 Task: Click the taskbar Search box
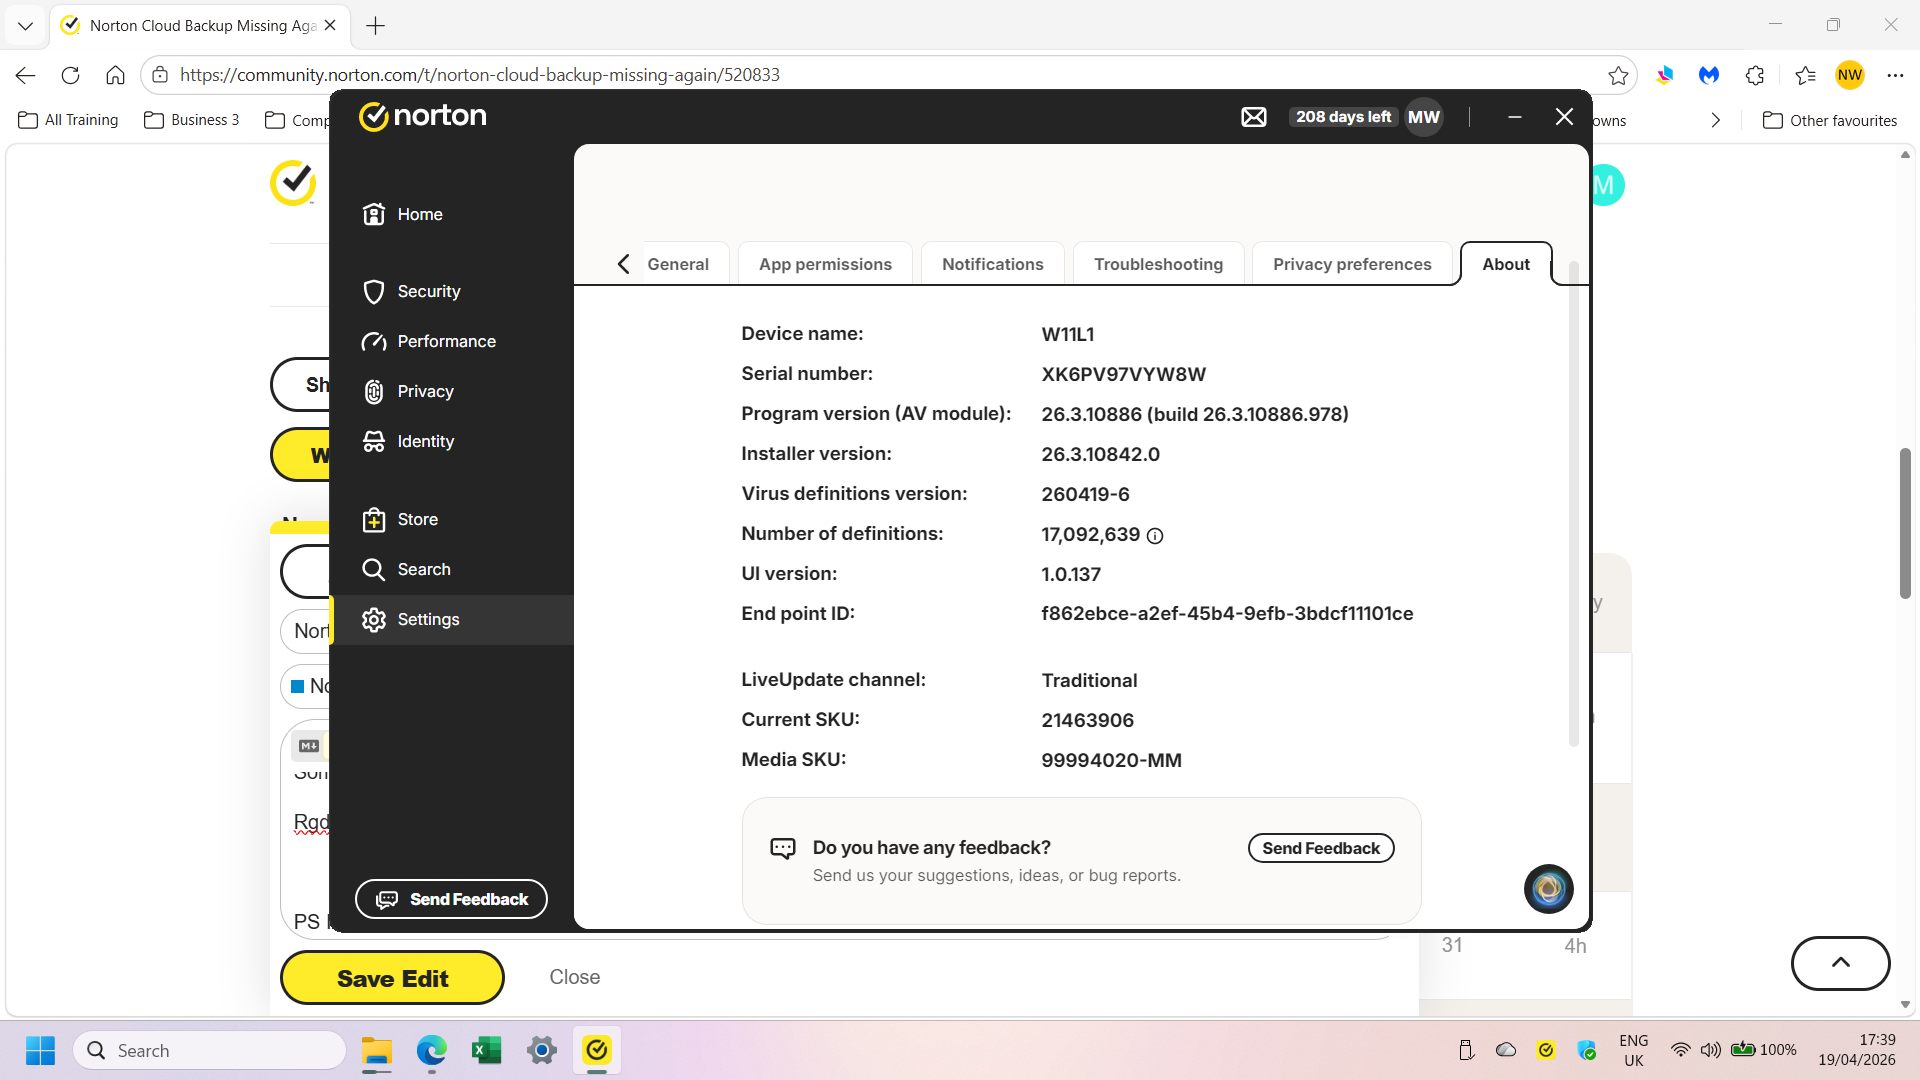tap(210, 1050)
